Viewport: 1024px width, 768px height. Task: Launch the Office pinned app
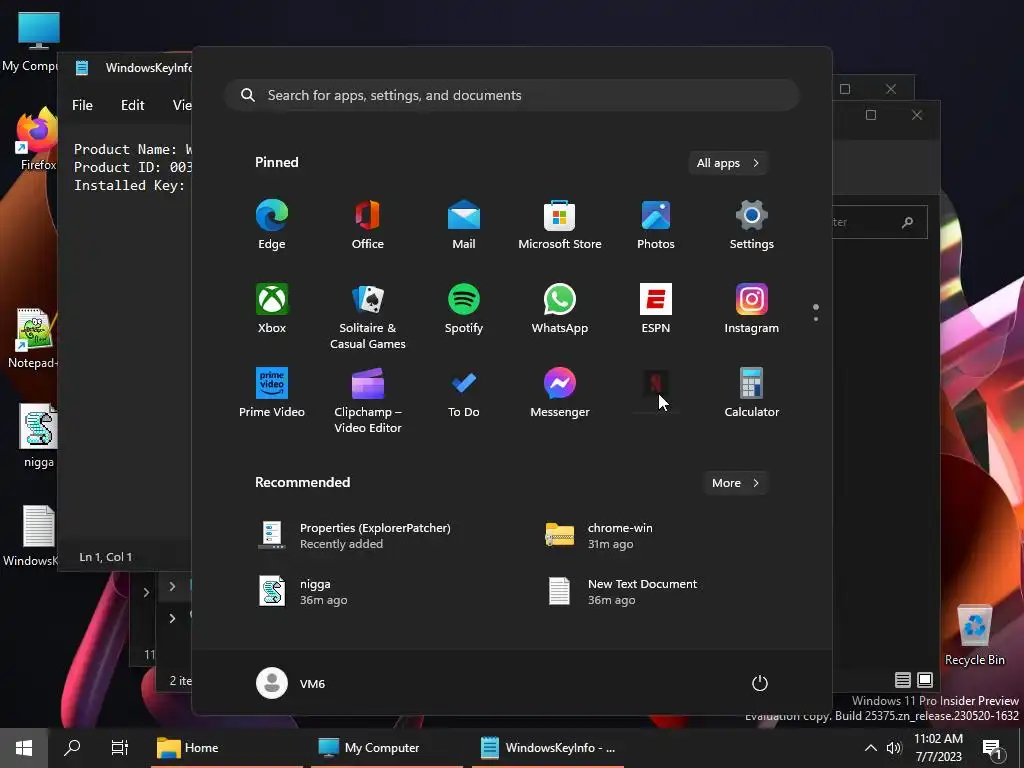point(368,225)
